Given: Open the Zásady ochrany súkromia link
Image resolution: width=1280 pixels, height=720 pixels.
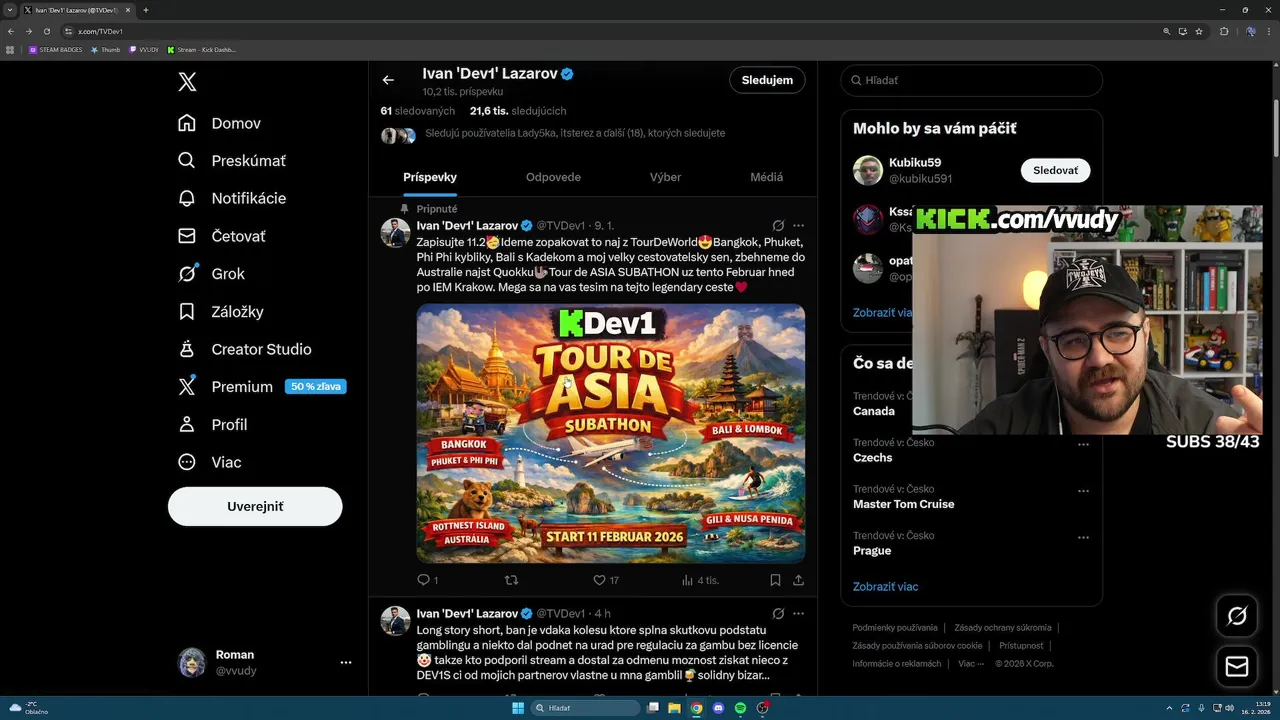Looking at the screenshot, I should click(x=1003, y=628).
